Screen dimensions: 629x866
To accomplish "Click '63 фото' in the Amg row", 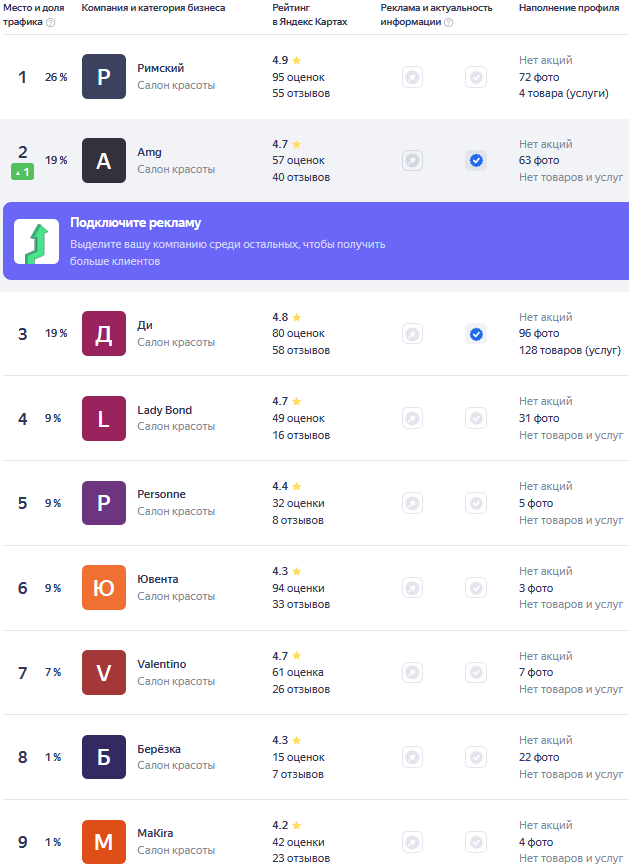I will coord(539,160).
